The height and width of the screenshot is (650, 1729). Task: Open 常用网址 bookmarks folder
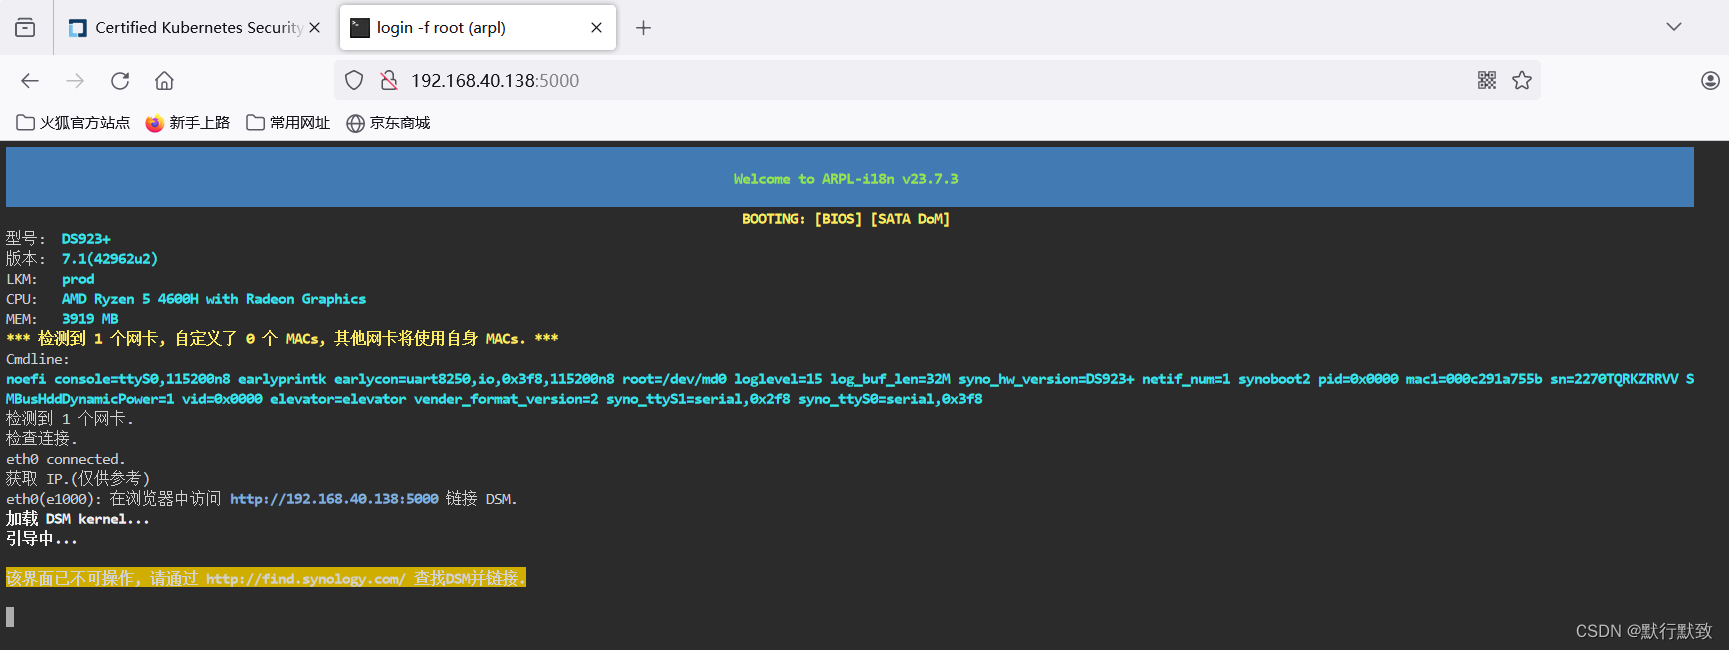coord(288,122)
